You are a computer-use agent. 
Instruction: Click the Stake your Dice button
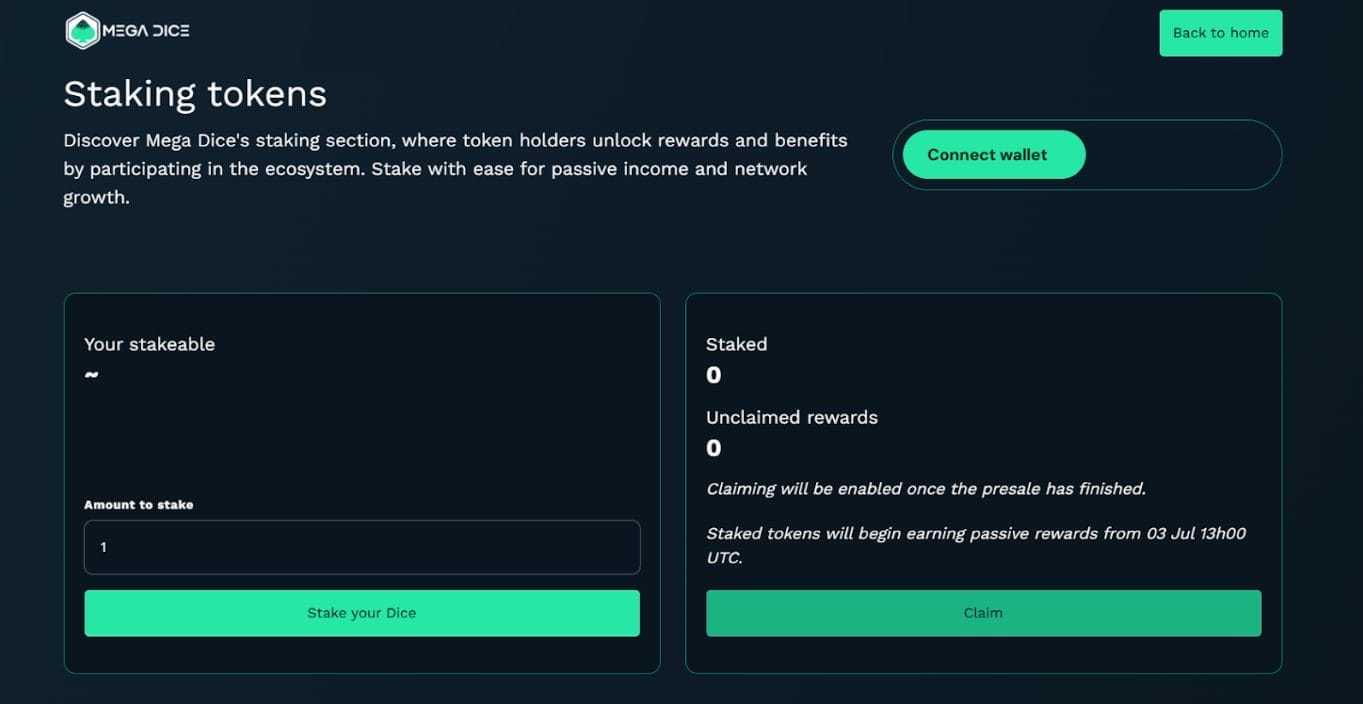[362, 613]
